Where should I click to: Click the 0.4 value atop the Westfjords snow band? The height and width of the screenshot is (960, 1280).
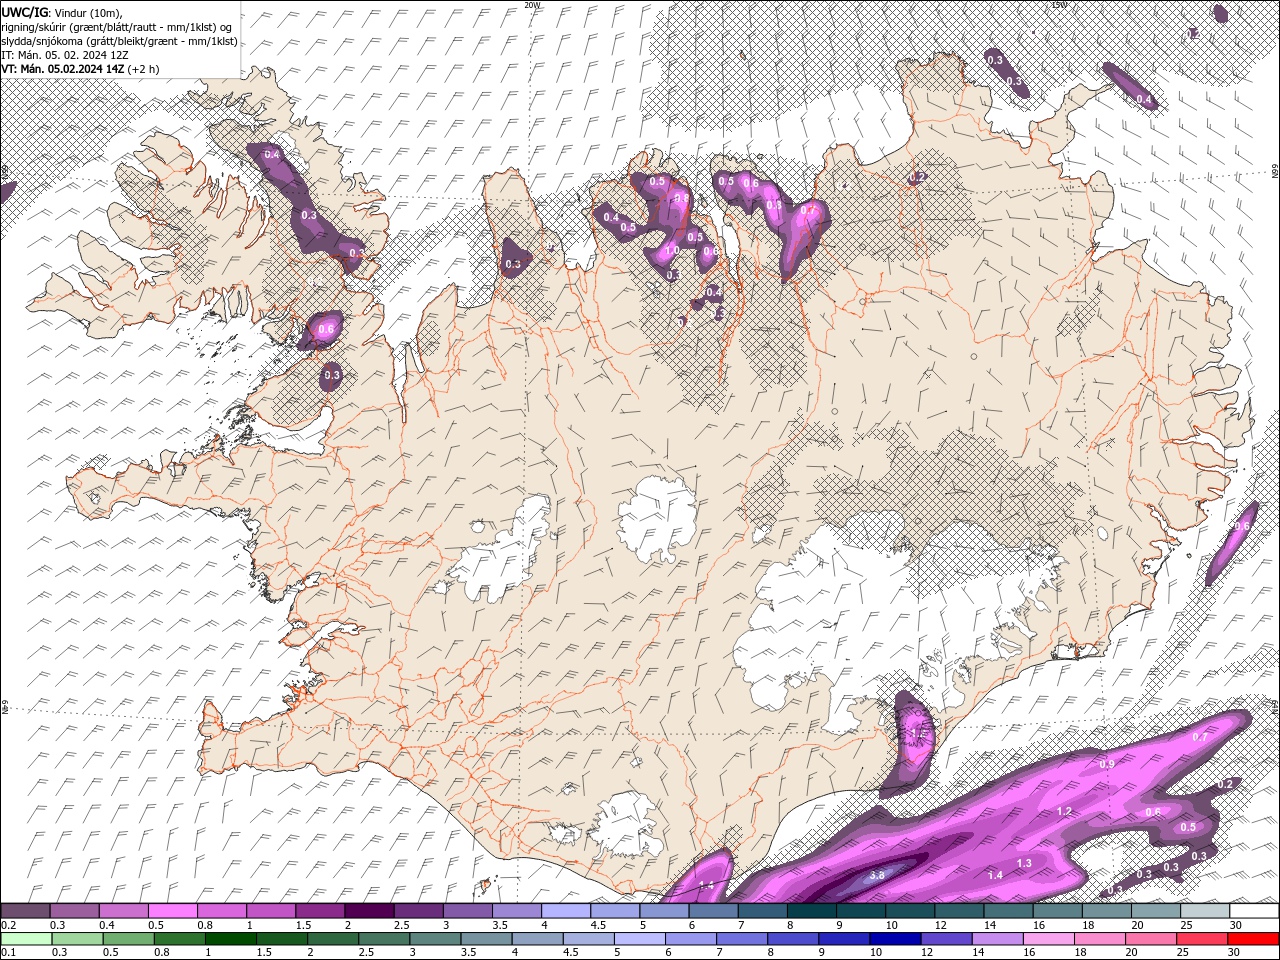(271, 154)
